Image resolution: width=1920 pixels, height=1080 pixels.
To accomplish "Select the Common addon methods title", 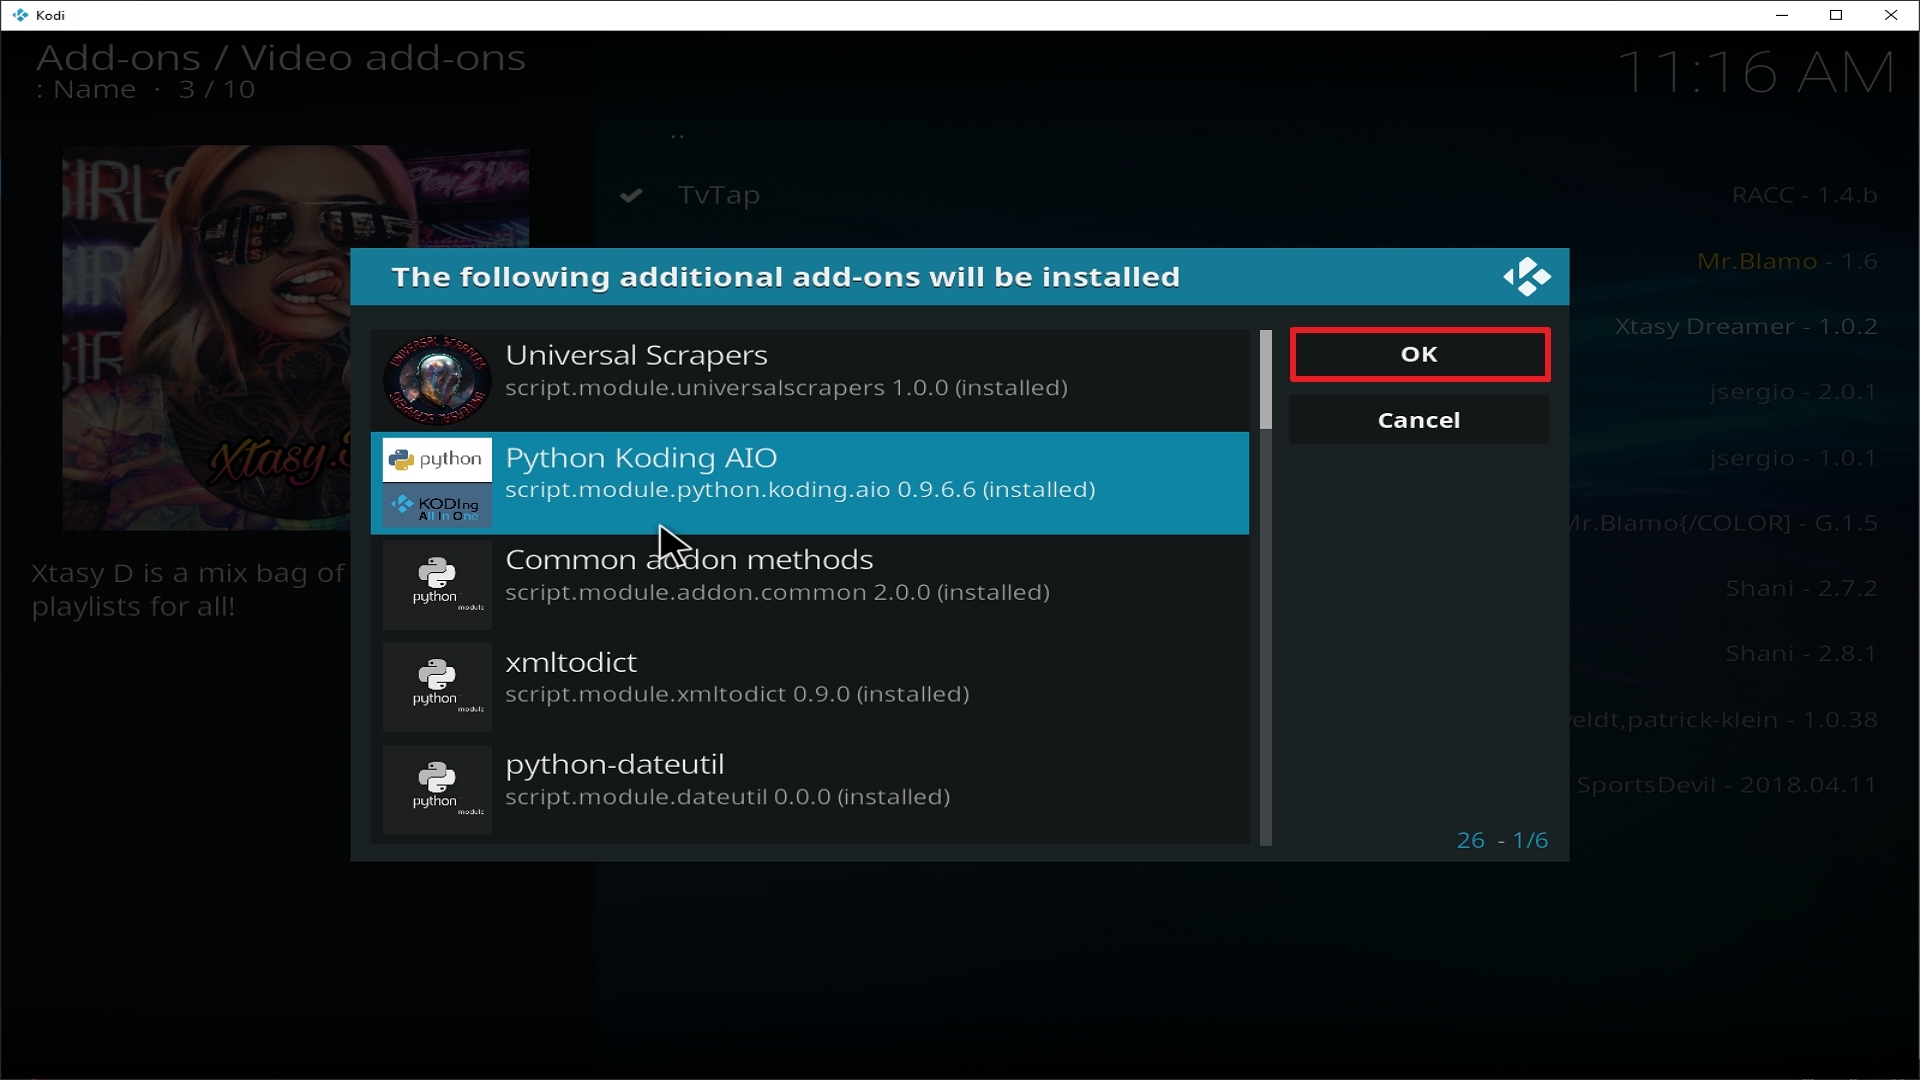I will coord(689,560).
